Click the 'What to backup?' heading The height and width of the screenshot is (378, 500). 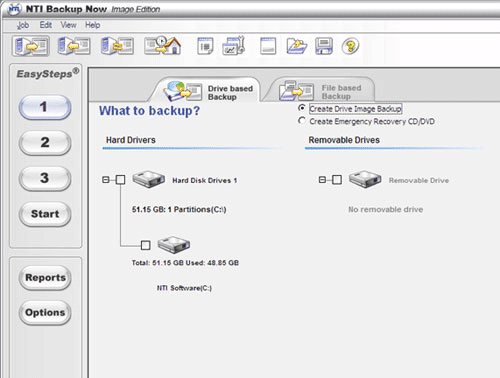click(149, 111)
